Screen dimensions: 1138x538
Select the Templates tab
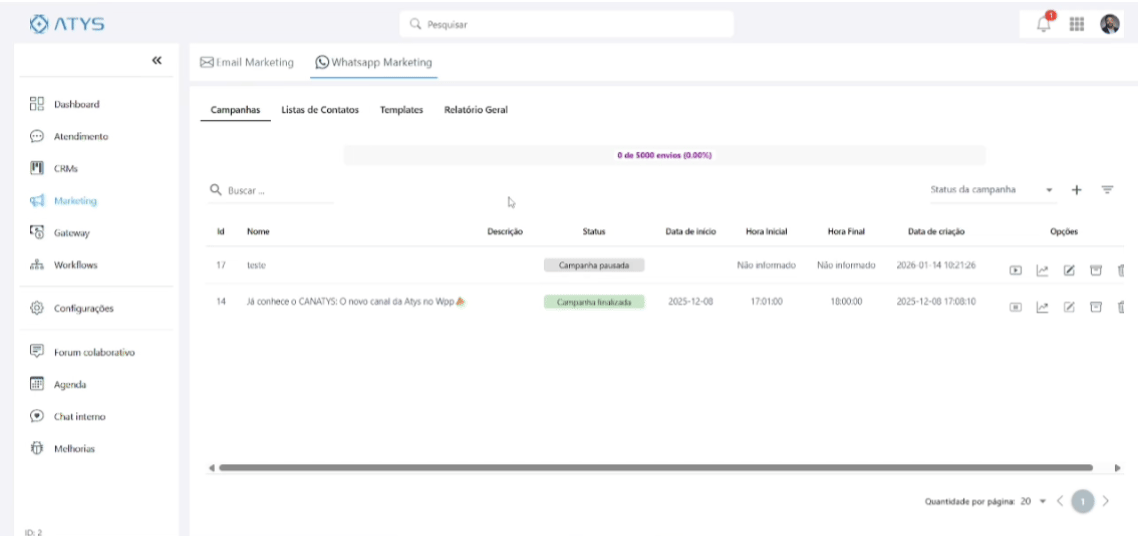(x=401, y=110)
